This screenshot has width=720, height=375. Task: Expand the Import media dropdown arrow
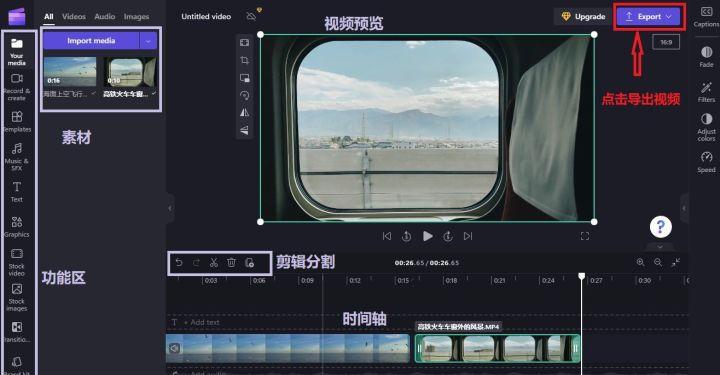point(148,41)
